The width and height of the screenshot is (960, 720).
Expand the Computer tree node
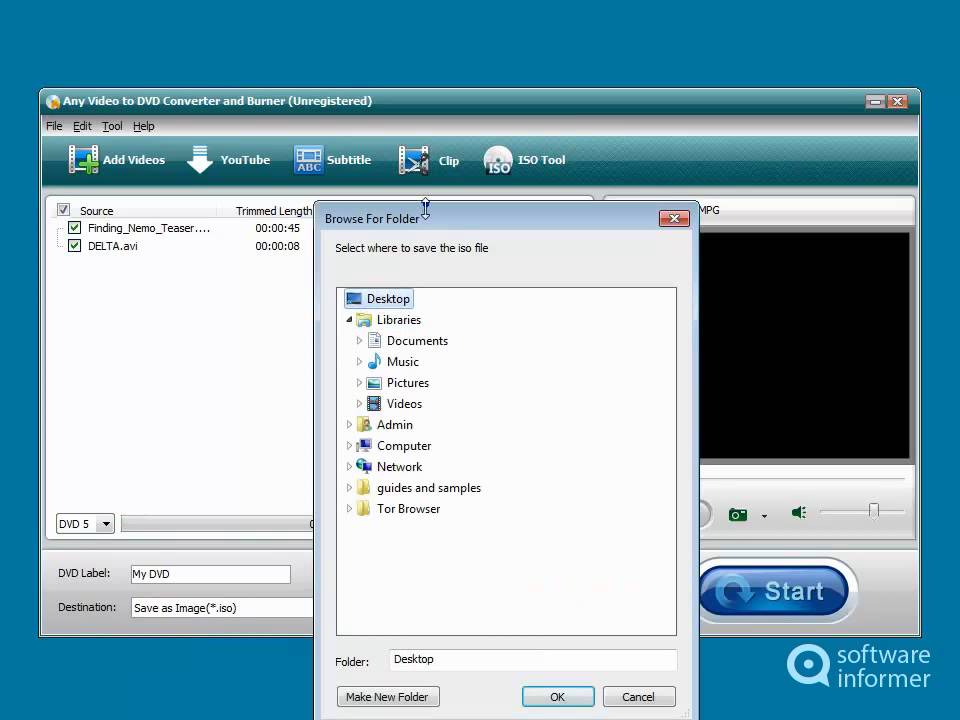click(x=349, y=445)
